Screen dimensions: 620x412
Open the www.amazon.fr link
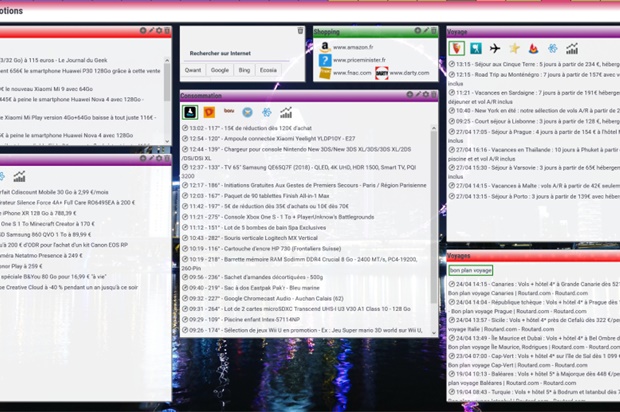(353, 47)
